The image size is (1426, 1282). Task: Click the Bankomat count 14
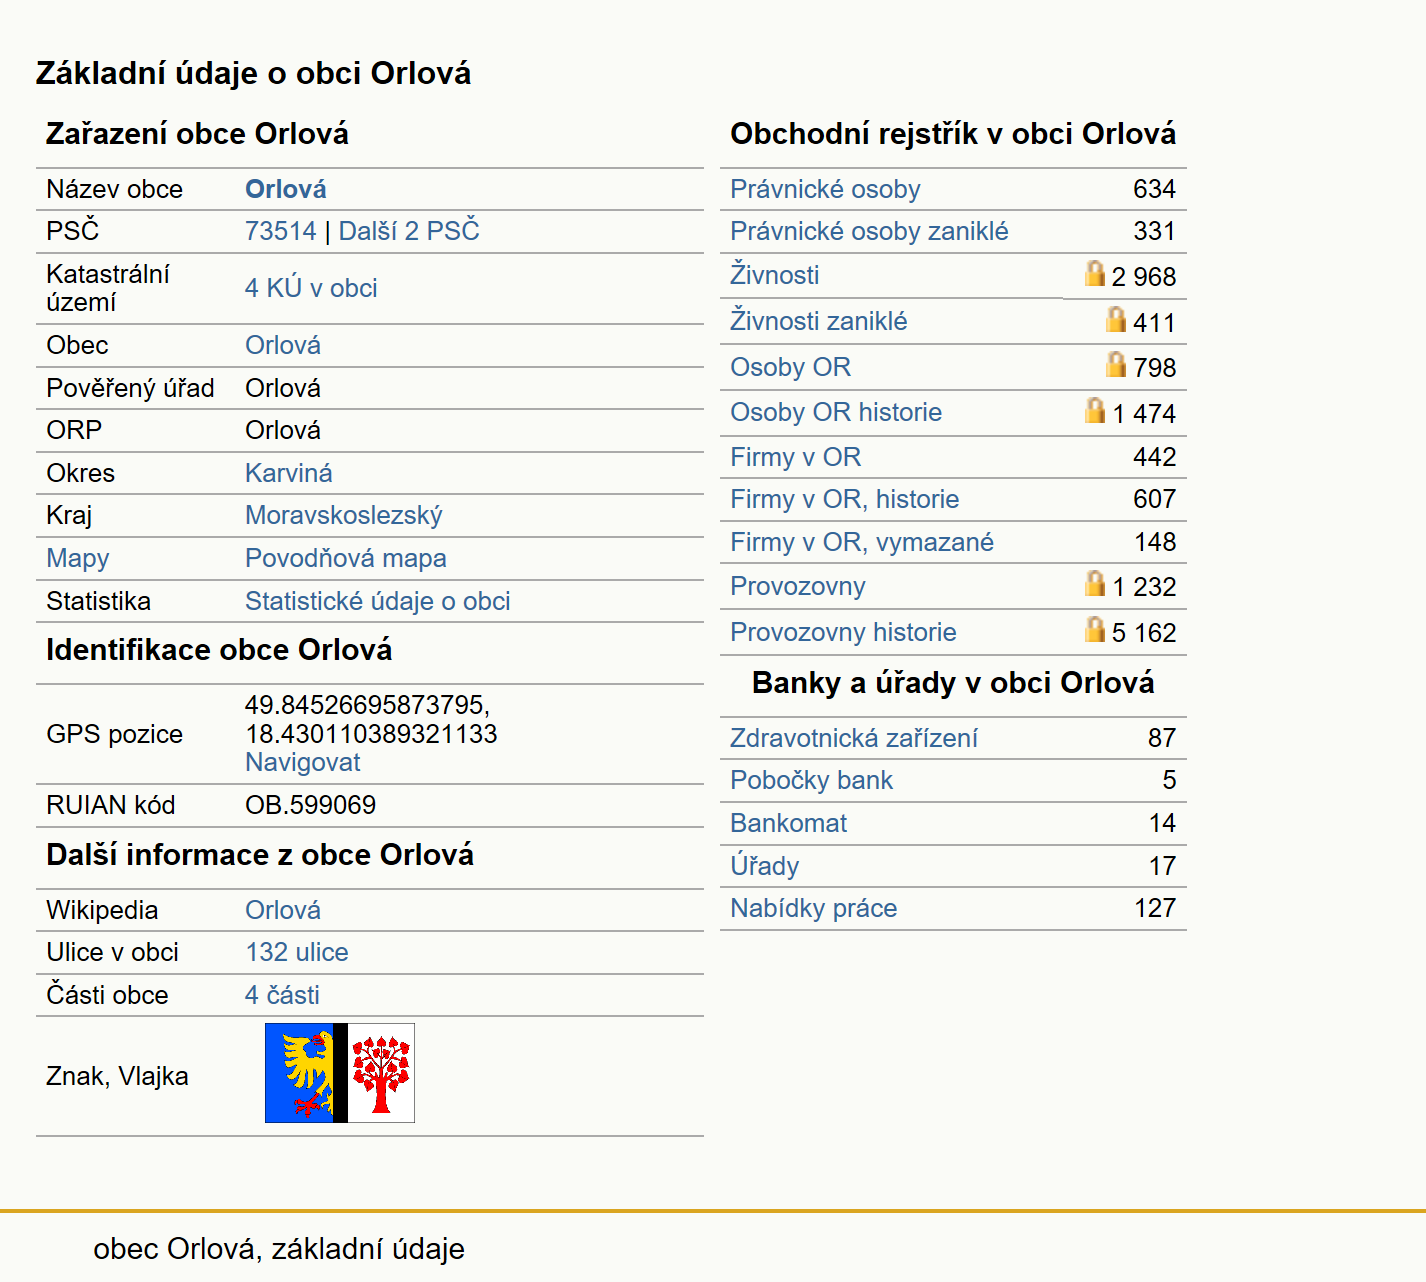click(1162, 823)
